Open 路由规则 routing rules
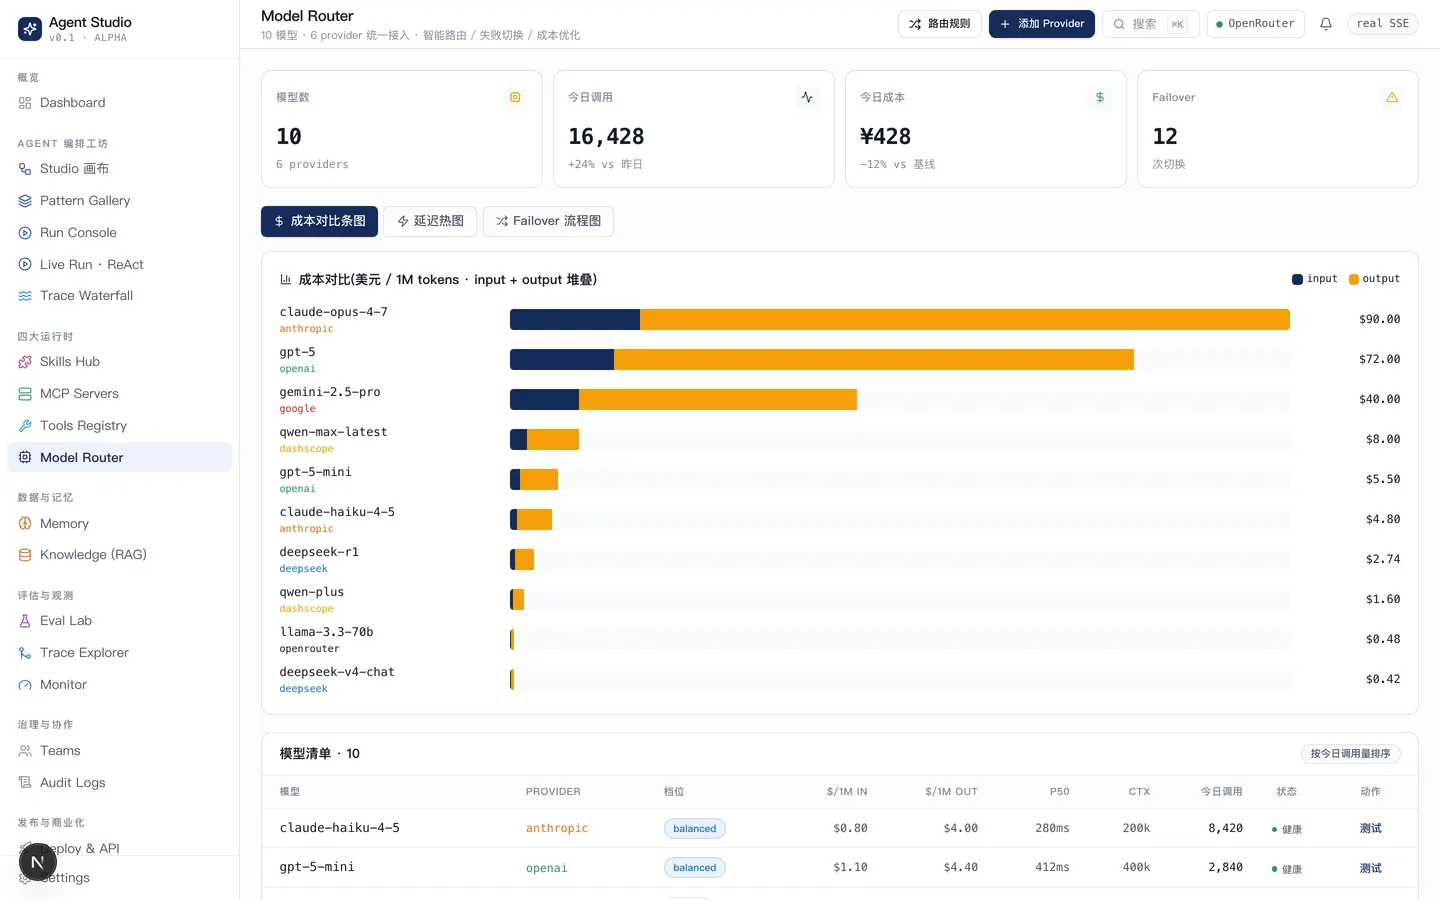 coord(939,24)
